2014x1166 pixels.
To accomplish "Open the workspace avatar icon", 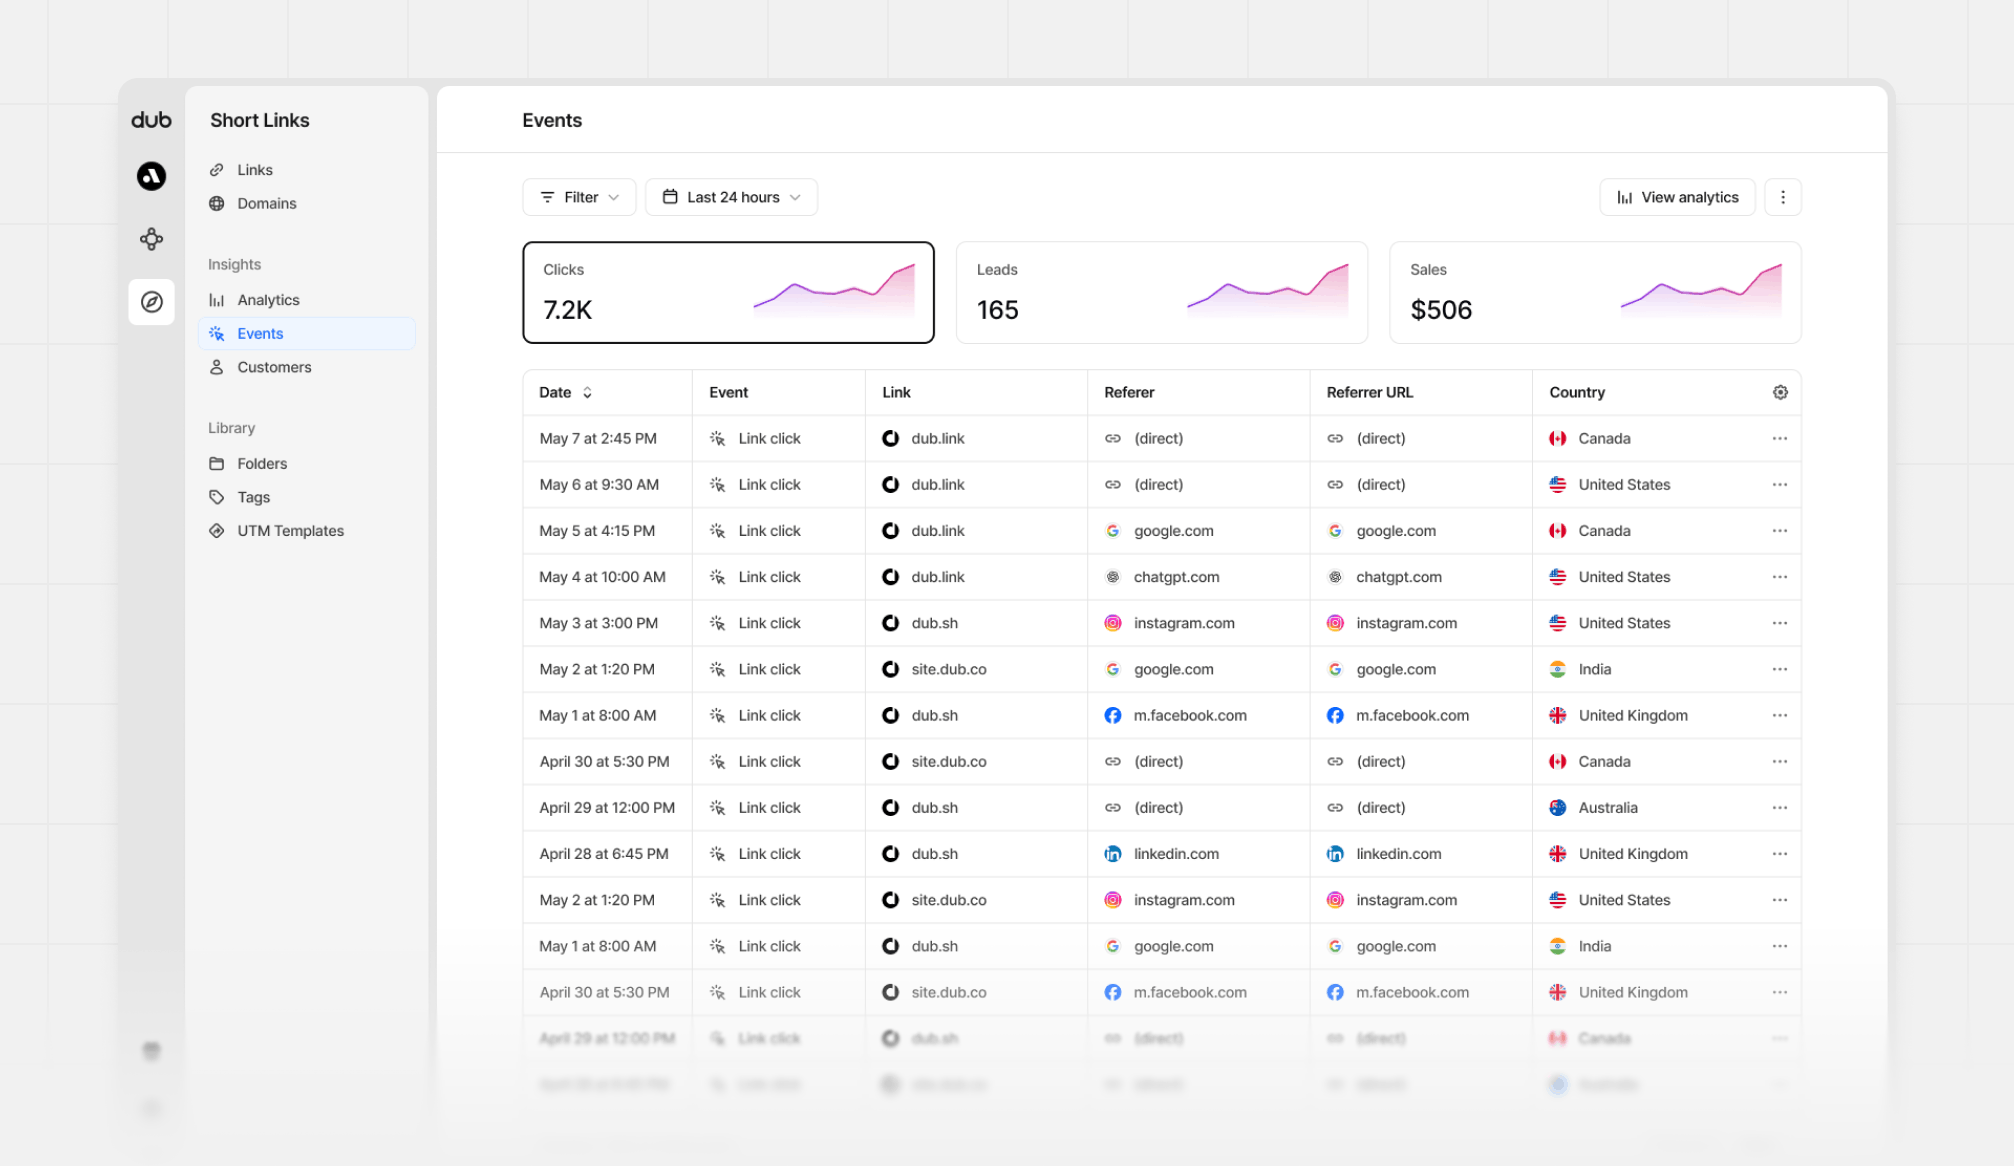I will (151, 176).
